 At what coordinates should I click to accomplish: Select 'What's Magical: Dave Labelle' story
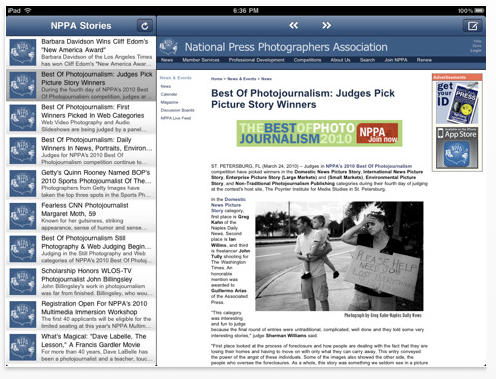coord(81,347)
